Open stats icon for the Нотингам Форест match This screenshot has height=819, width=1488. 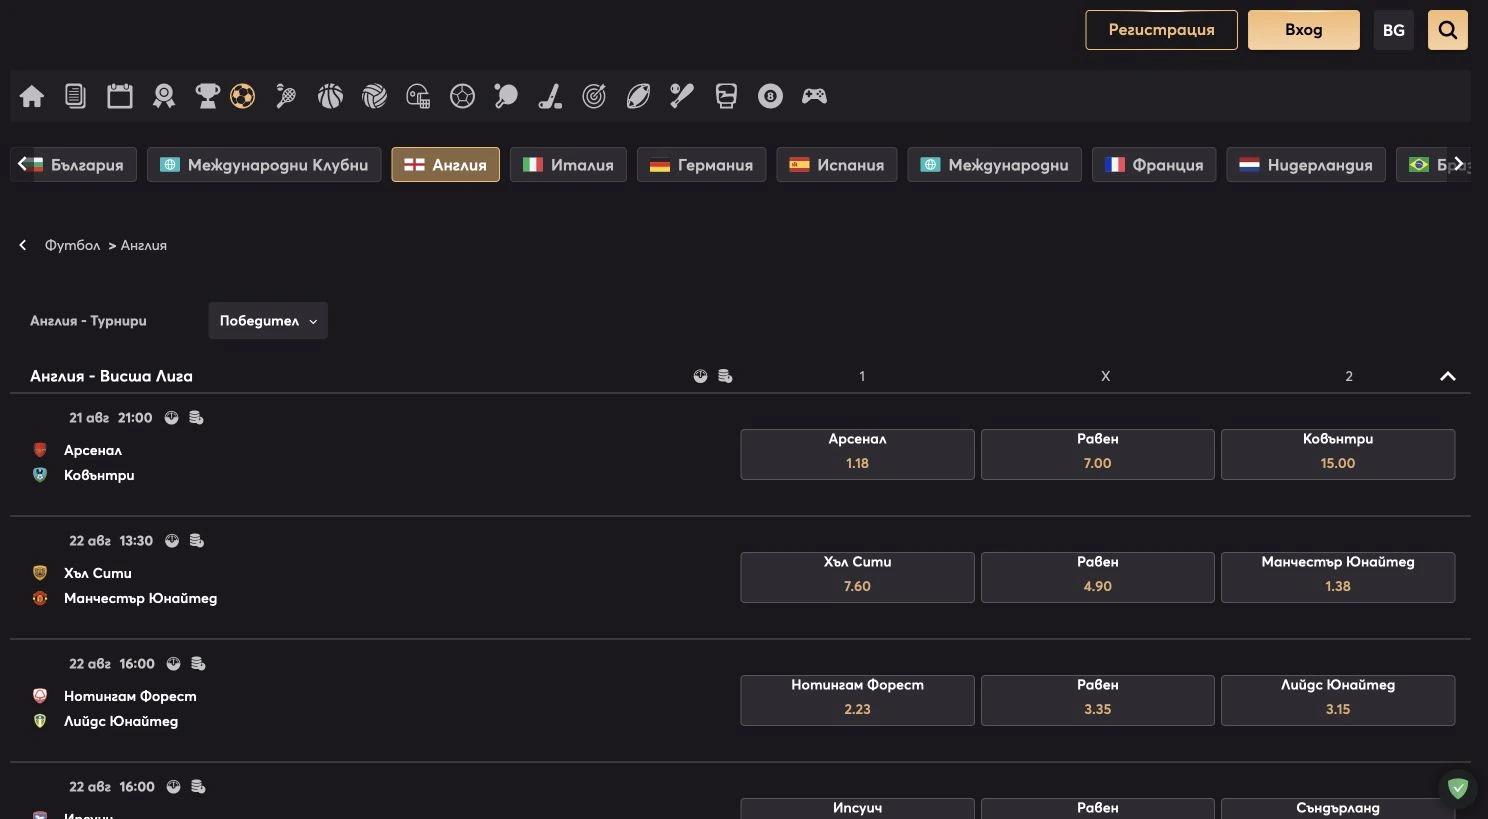pos(173,664)
